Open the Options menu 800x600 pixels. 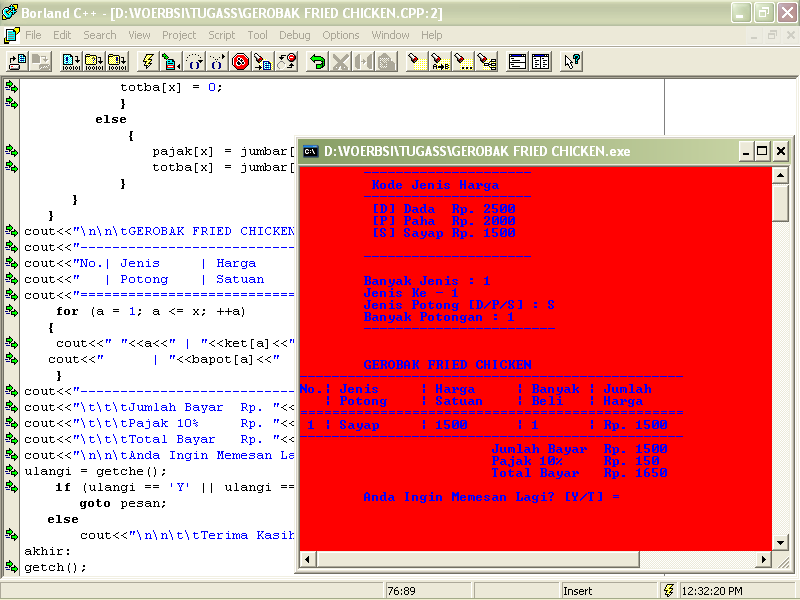(x=341, y=35)
